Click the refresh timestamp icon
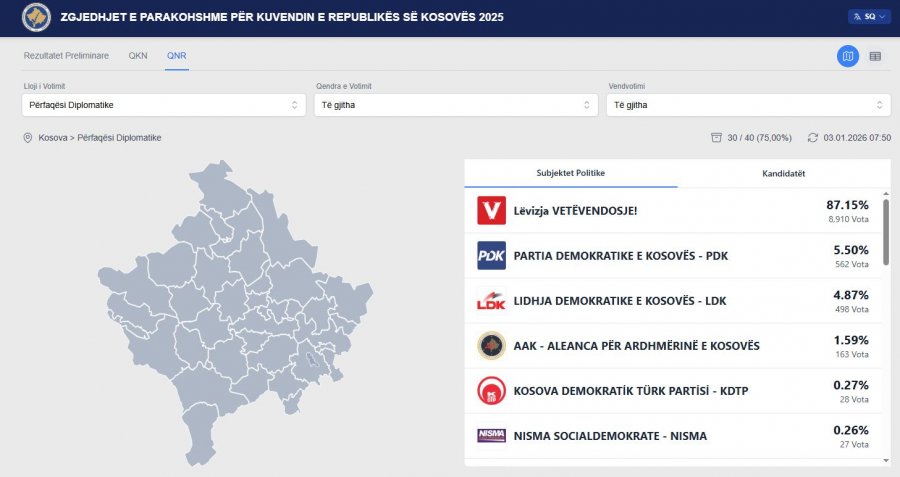 [813, 138]
